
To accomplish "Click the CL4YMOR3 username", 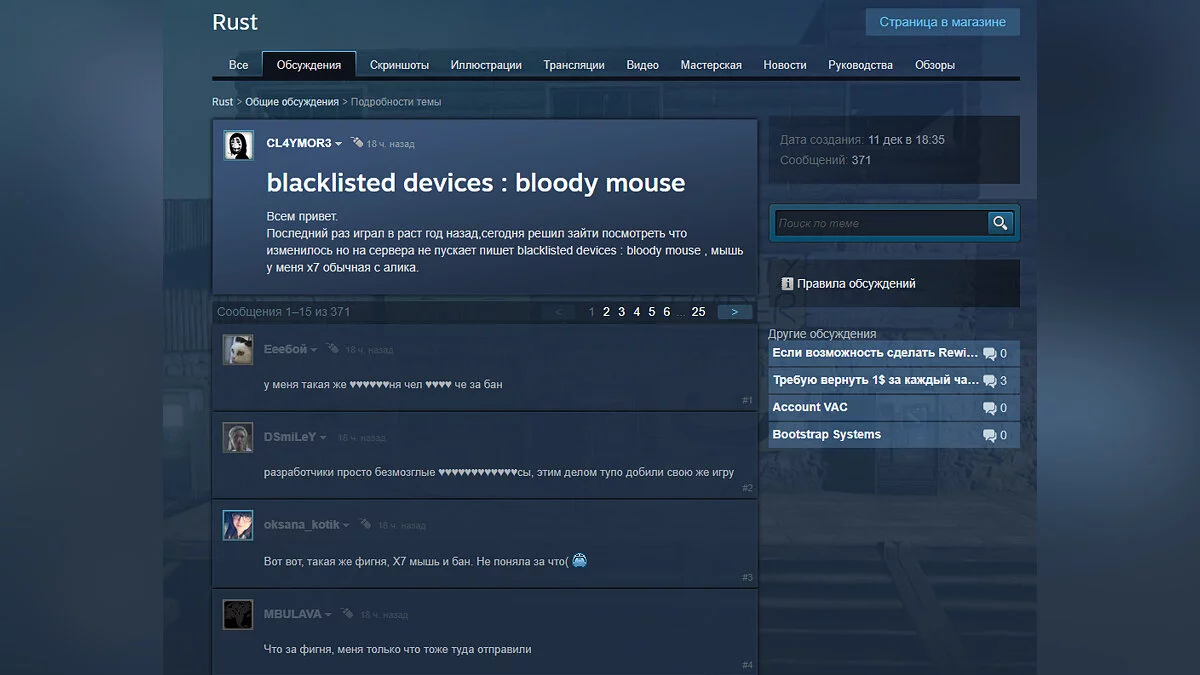I will point(298,143).
